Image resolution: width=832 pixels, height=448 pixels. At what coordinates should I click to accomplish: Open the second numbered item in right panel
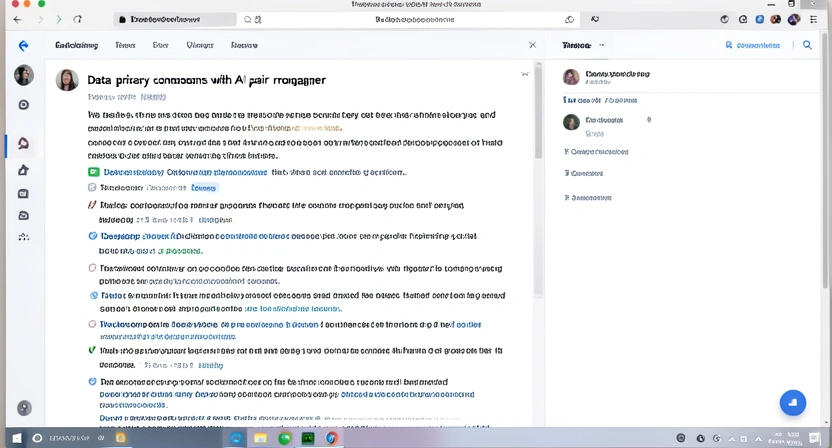point(584,173)
